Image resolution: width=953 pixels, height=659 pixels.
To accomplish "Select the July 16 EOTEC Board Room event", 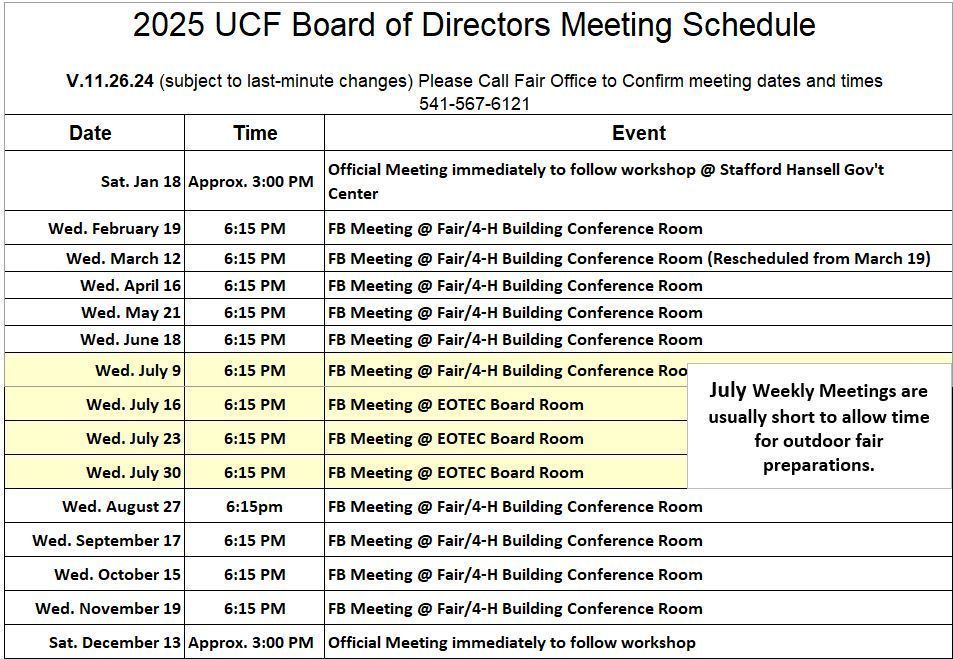I will tap(456, 404).
